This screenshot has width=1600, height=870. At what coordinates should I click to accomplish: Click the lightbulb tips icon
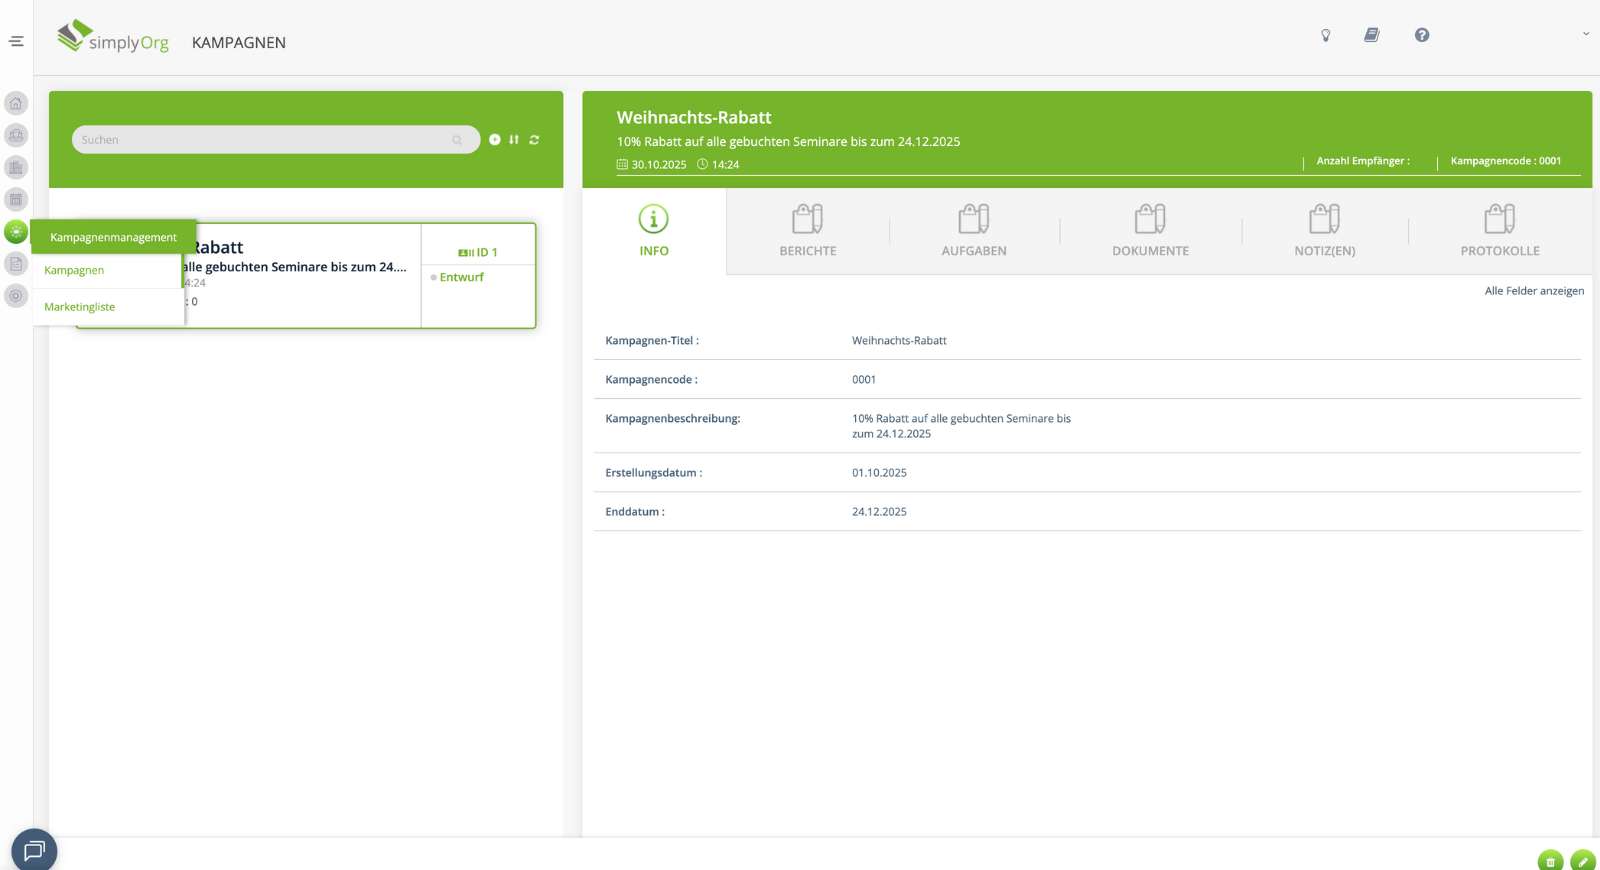point(1326,35)
